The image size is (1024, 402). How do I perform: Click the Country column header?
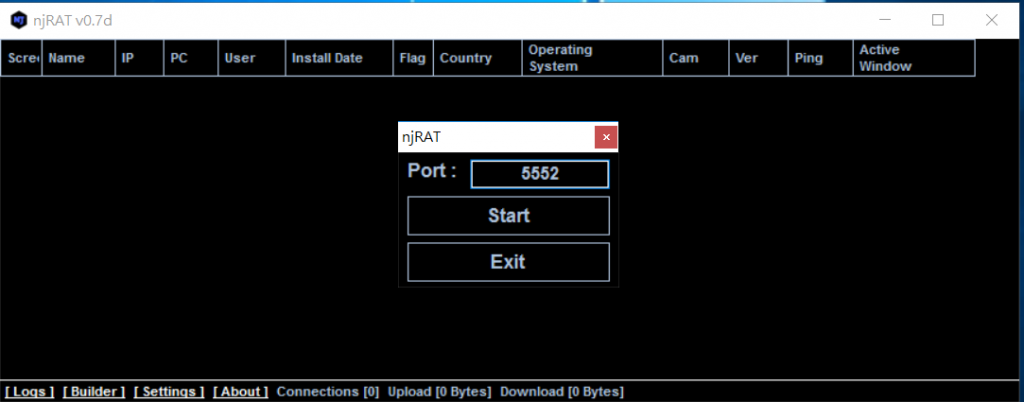coord(477,58)
